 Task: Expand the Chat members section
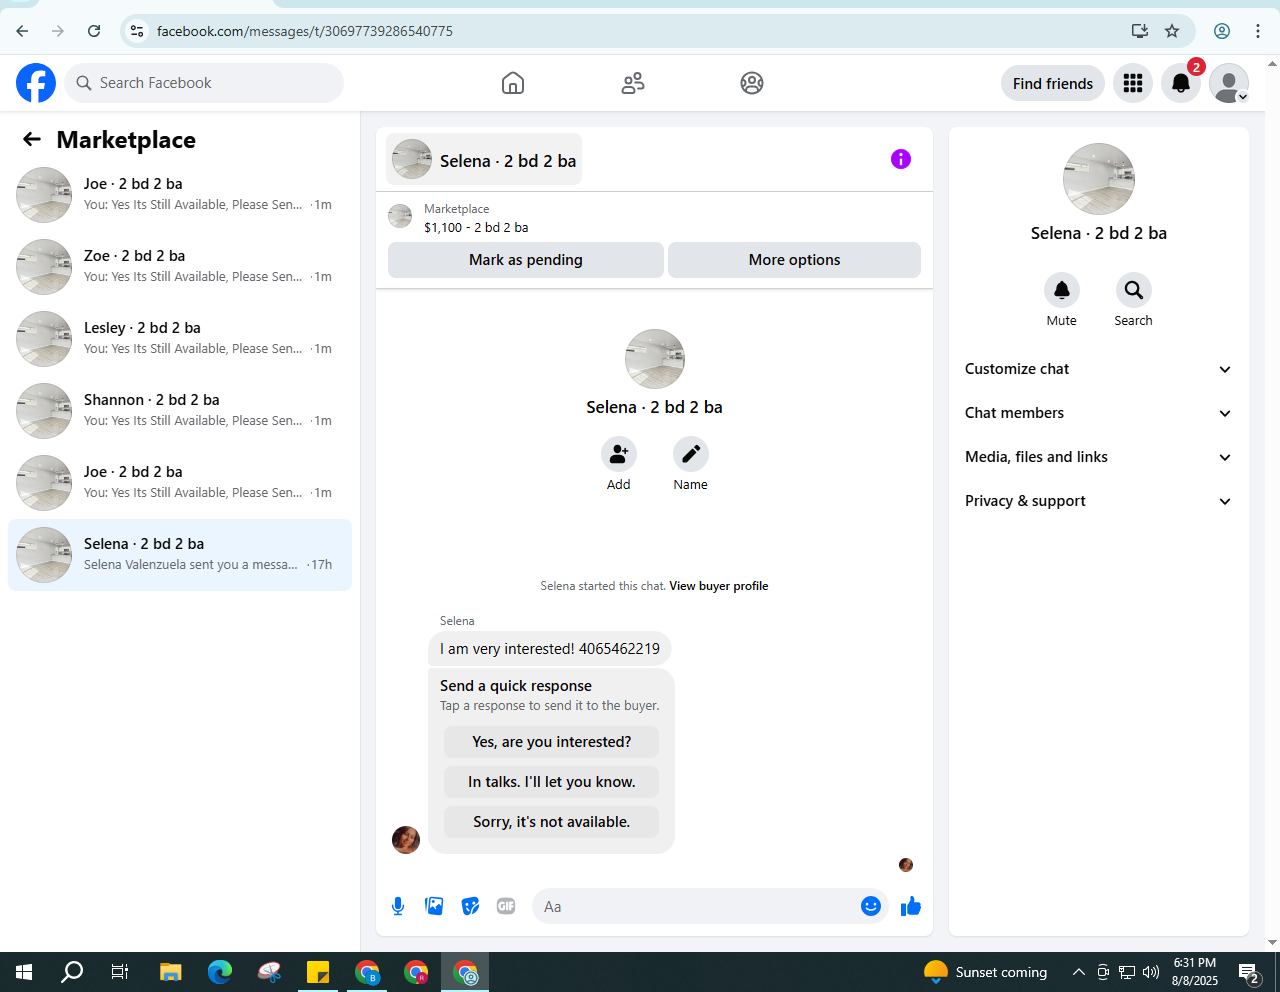(1098, 413)
